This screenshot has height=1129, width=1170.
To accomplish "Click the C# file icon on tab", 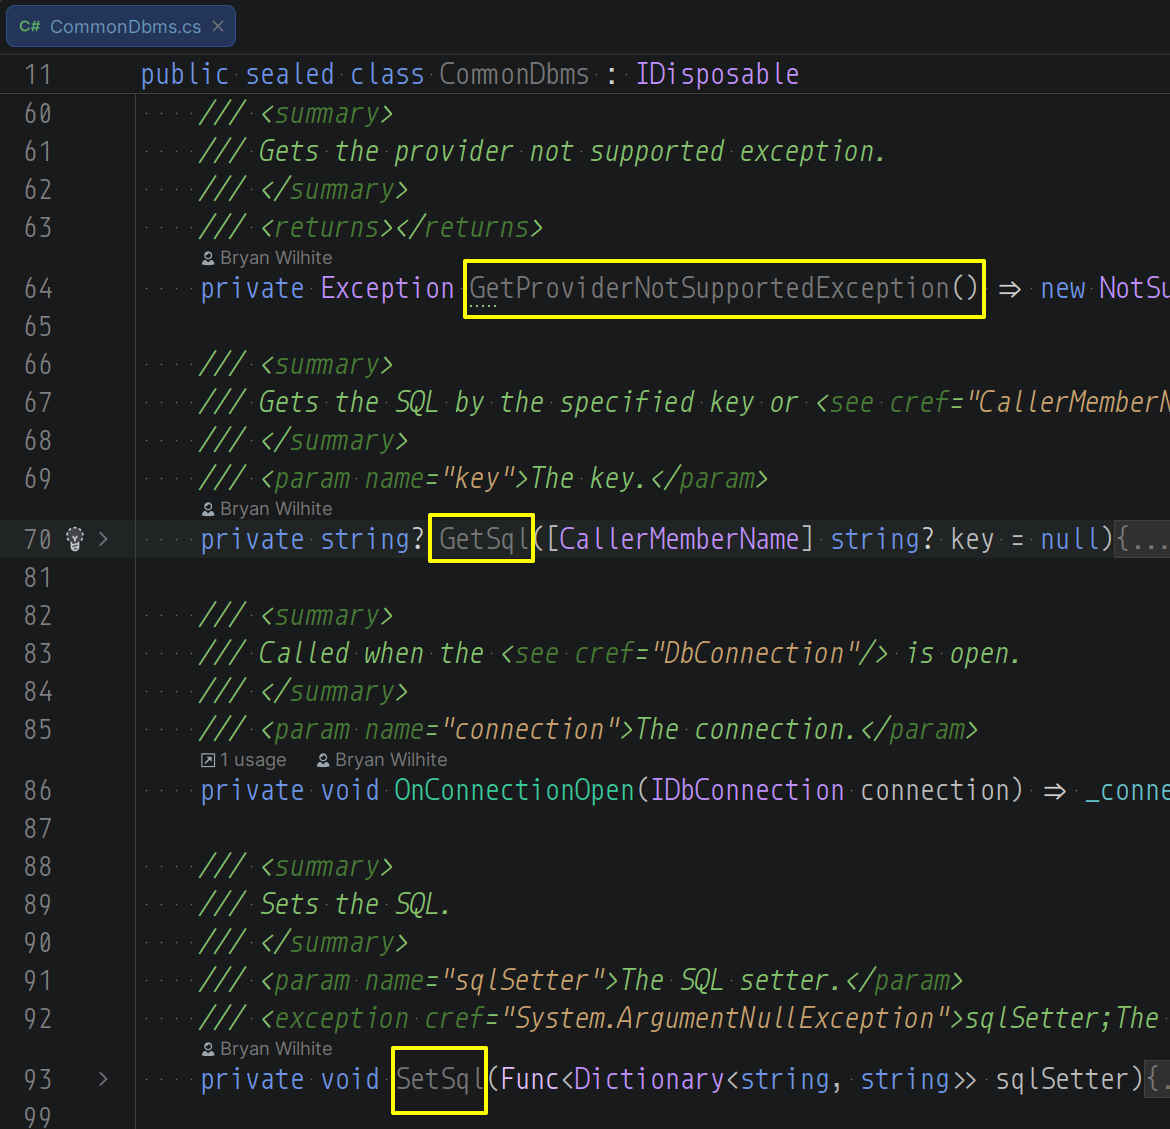I will point(30,26).
